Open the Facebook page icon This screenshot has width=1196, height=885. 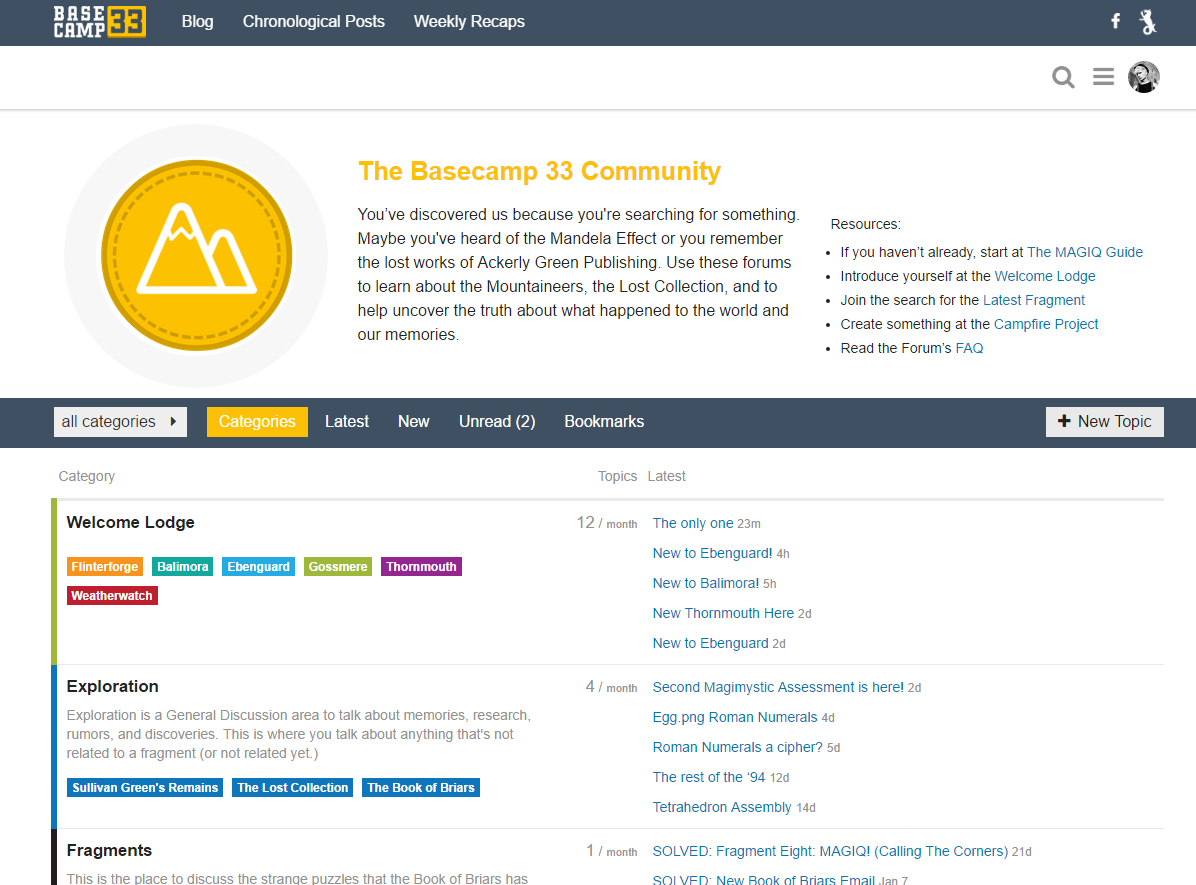point(1115,21)
